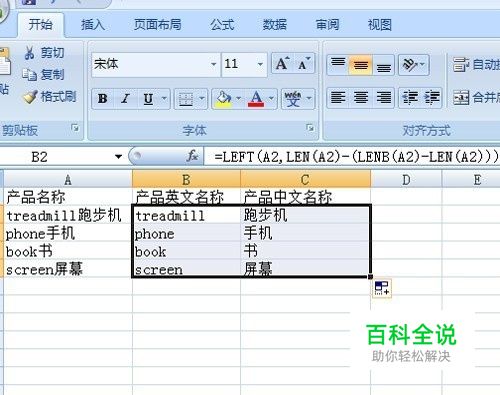Set top vertical alignment
500x395 pixels.
pyautogui.click(x=338, y=64)
